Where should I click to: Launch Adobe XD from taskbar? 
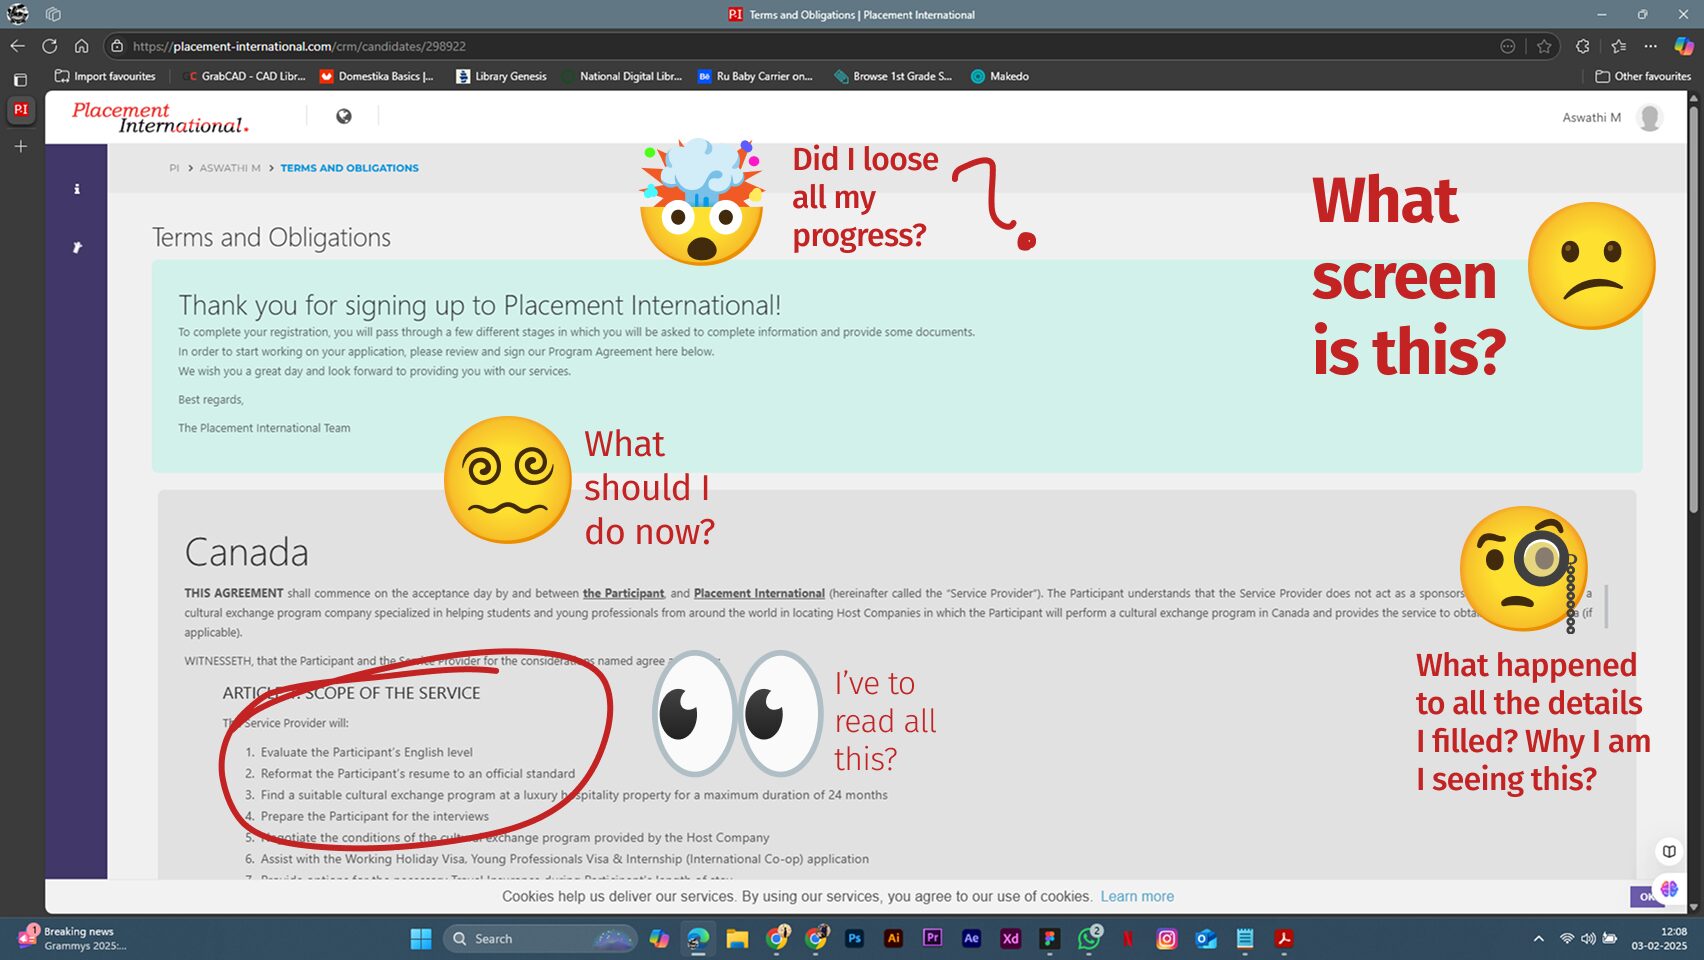[x=1010, y=938]
